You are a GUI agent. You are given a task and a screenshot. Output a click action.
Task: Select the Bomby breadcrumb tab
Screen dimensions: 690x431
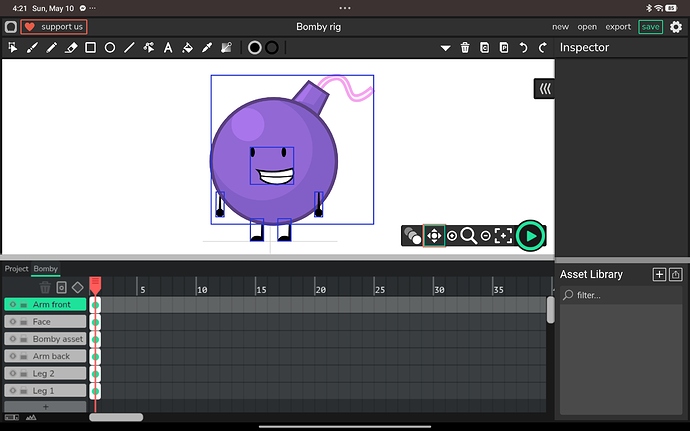tap(45, 269)
